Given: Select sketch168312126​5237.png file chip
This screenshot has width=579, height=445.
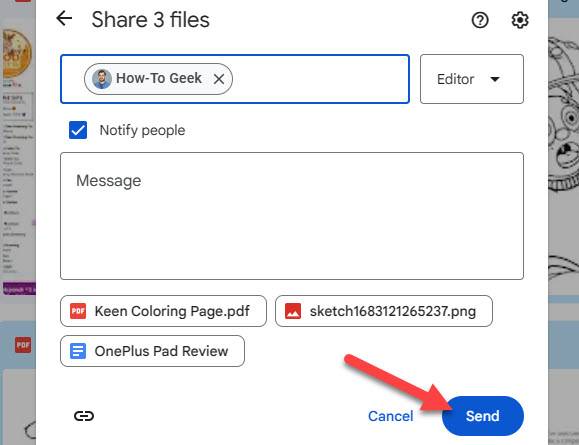Looking at the screenshot, I should (384, 311).
